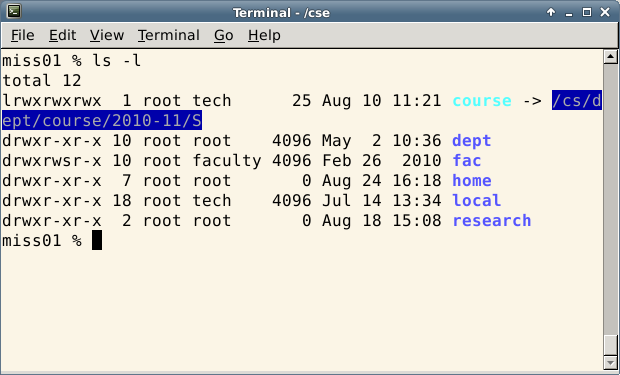Click the terminal icon in title bar

tap(14, 11)
